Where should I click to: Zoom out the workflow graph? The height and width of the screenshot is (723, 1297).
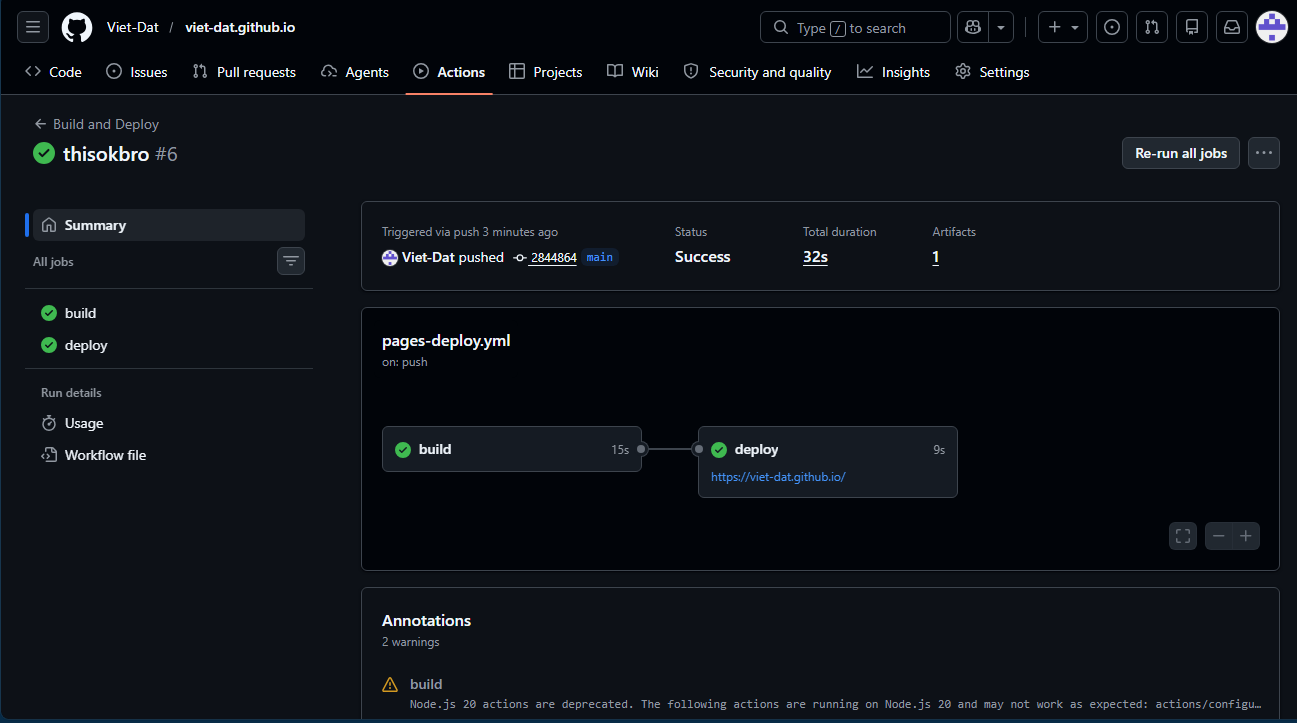(x=1219, y=536)
